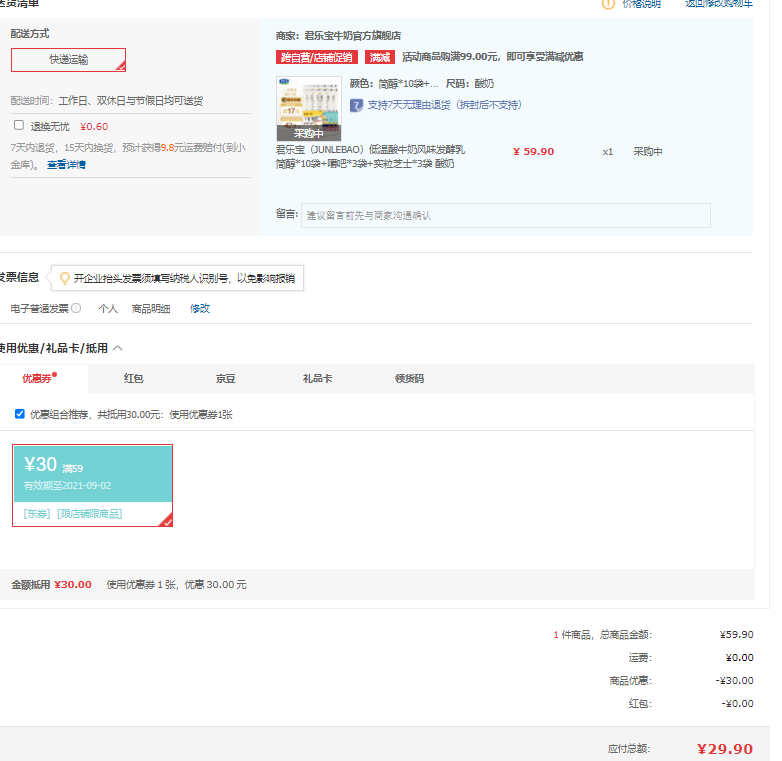This screenshot has width=782, height=761.
Task: Switch to the 礼品卡 tab
Action: coord(317,379)
